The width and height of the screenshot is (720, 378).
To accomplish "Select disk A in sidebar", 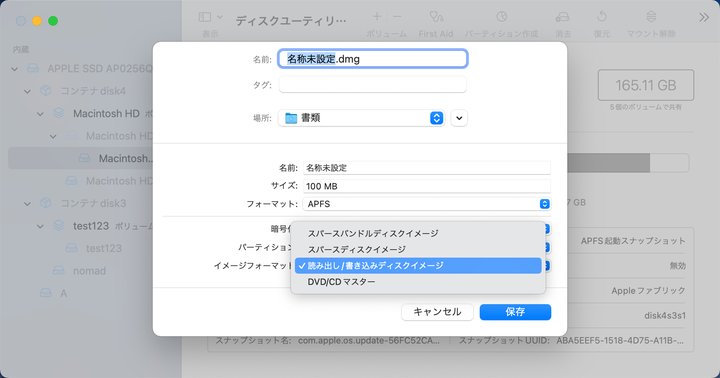I will pyautogui.click(x=64, y=293).
